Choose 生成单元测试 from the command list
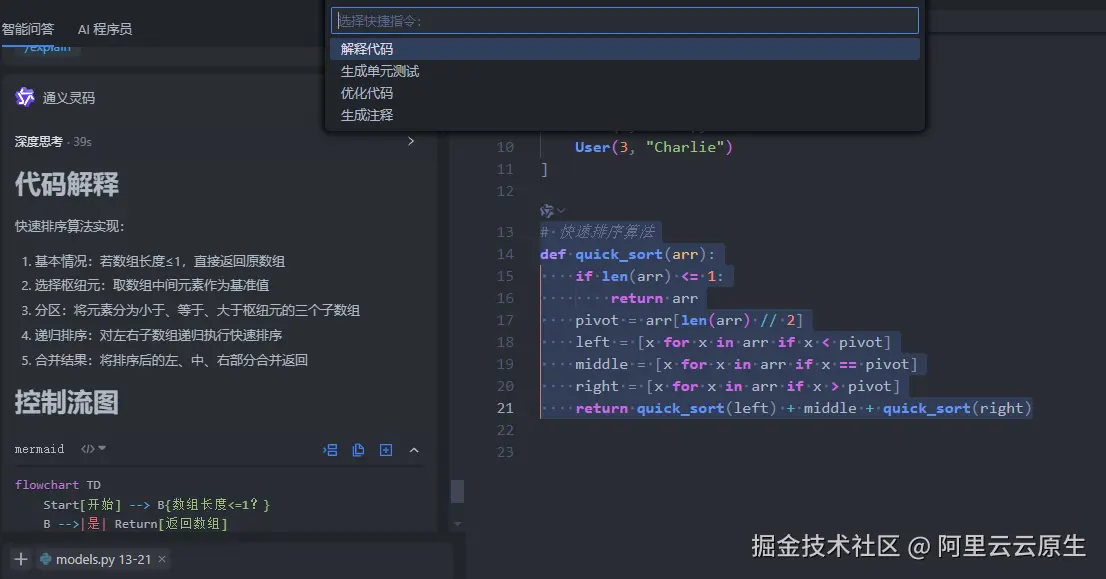The image size is (1106, 579). 625,71
